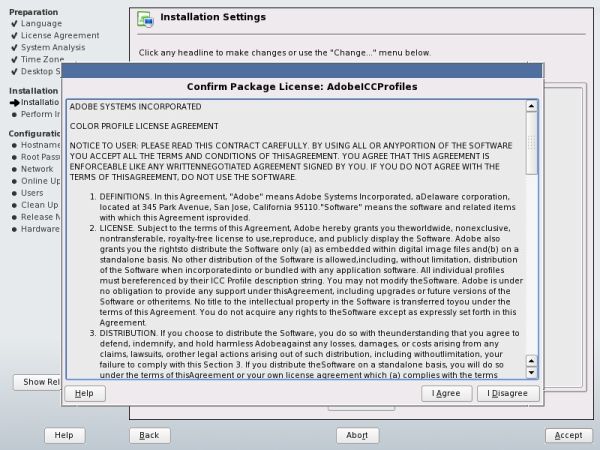Click the System Analysis checkmark icon
Screen dimensions: 600x450
pos(14,47)
